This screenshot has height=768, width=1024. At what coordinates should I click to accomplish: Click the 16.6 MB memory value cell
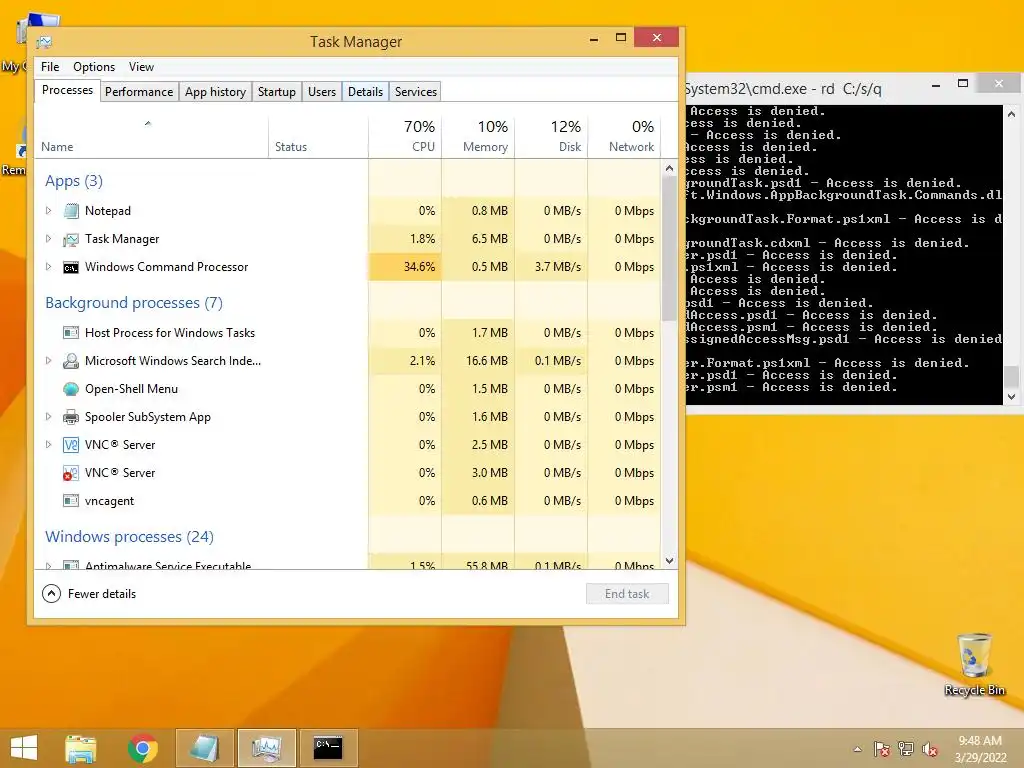click(x=478, y=361)
